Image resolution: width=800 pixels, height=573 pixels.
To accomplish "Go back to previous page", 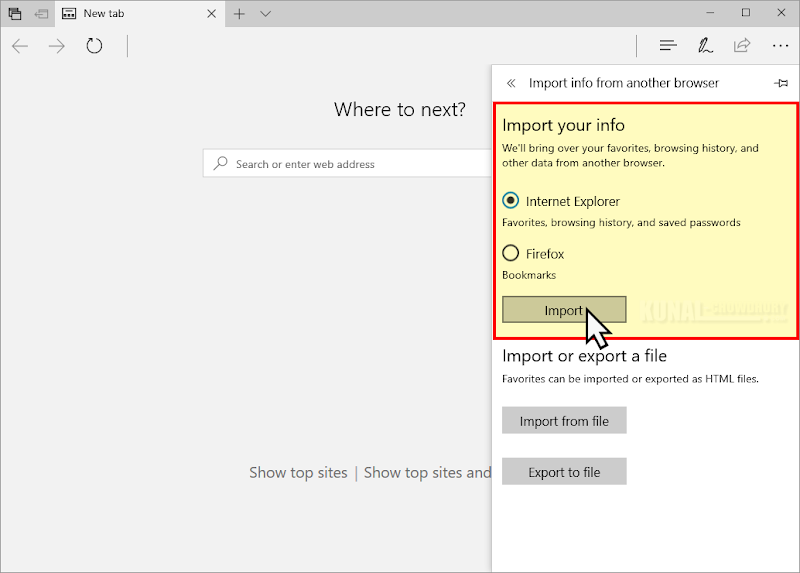I will pyautogui.click(x=20, y=46).
